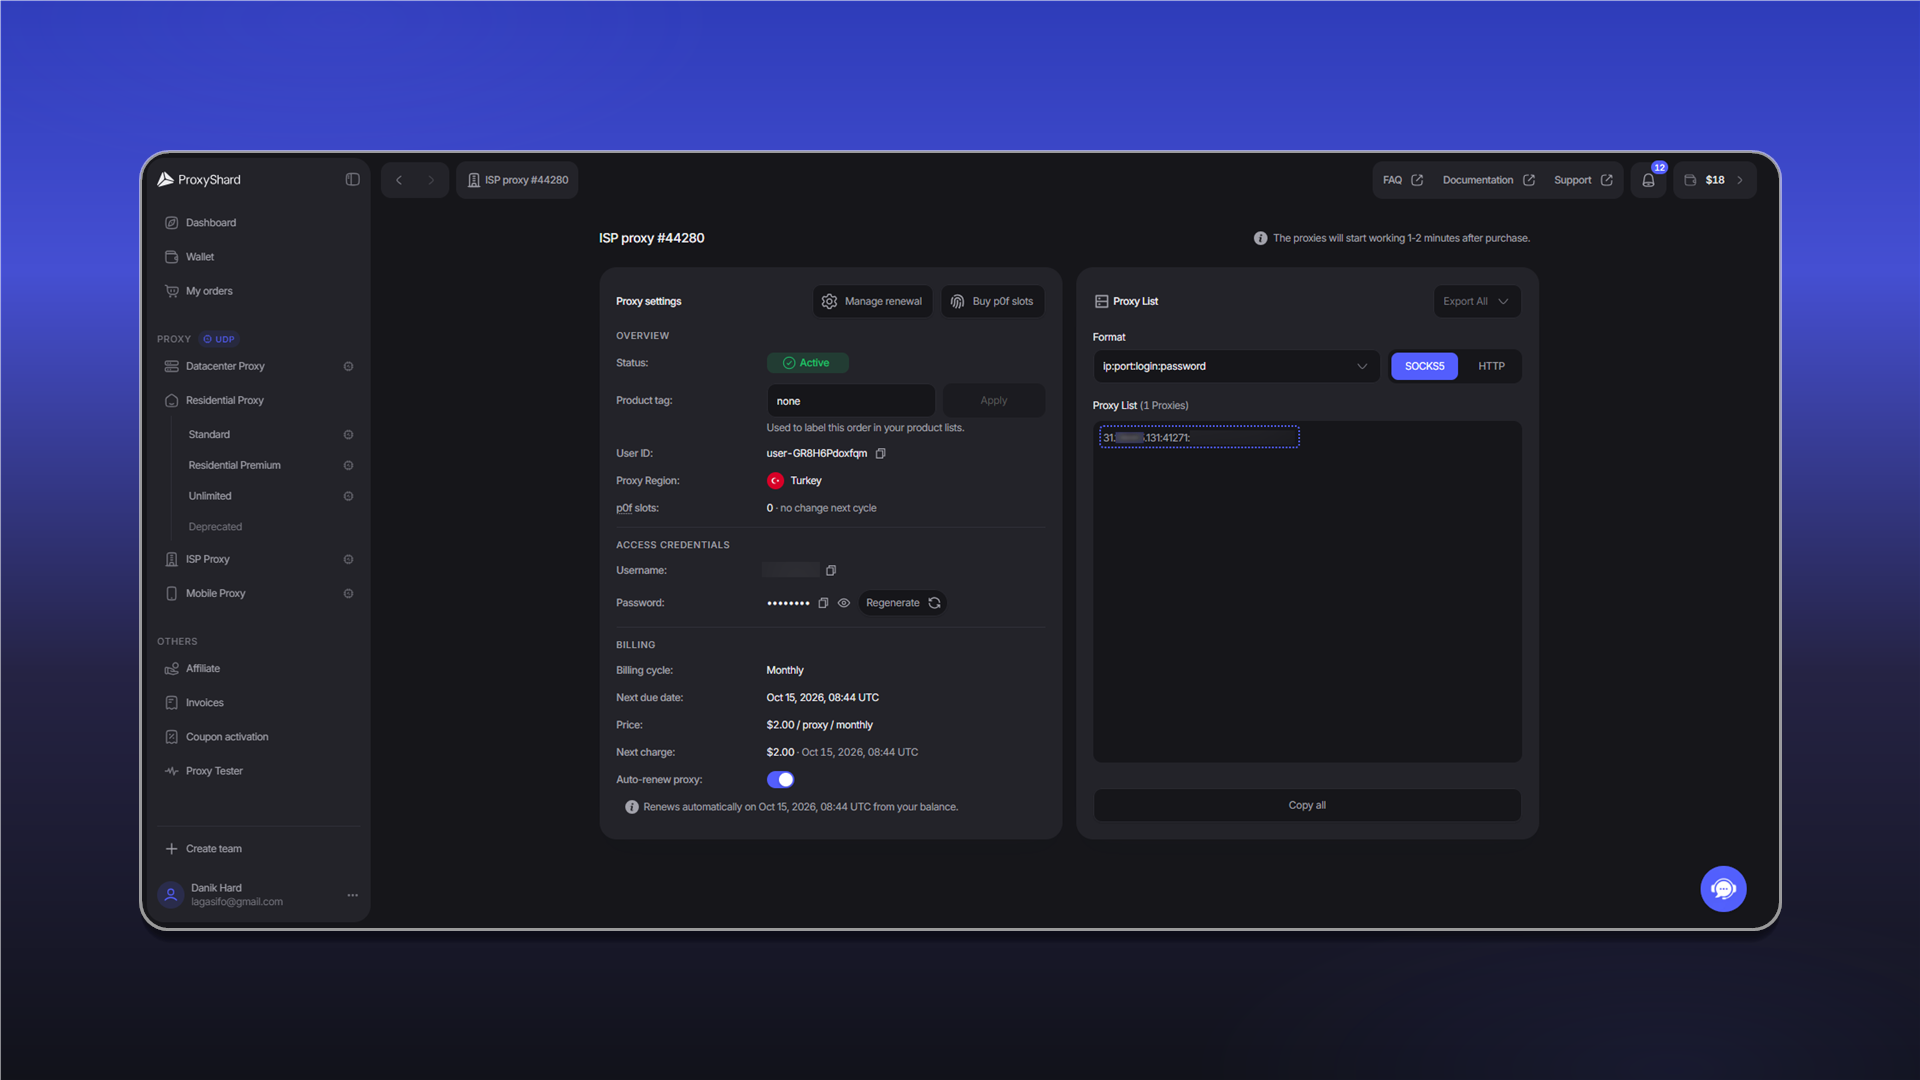
Task: Go to My orders
Action: [258, 291]
